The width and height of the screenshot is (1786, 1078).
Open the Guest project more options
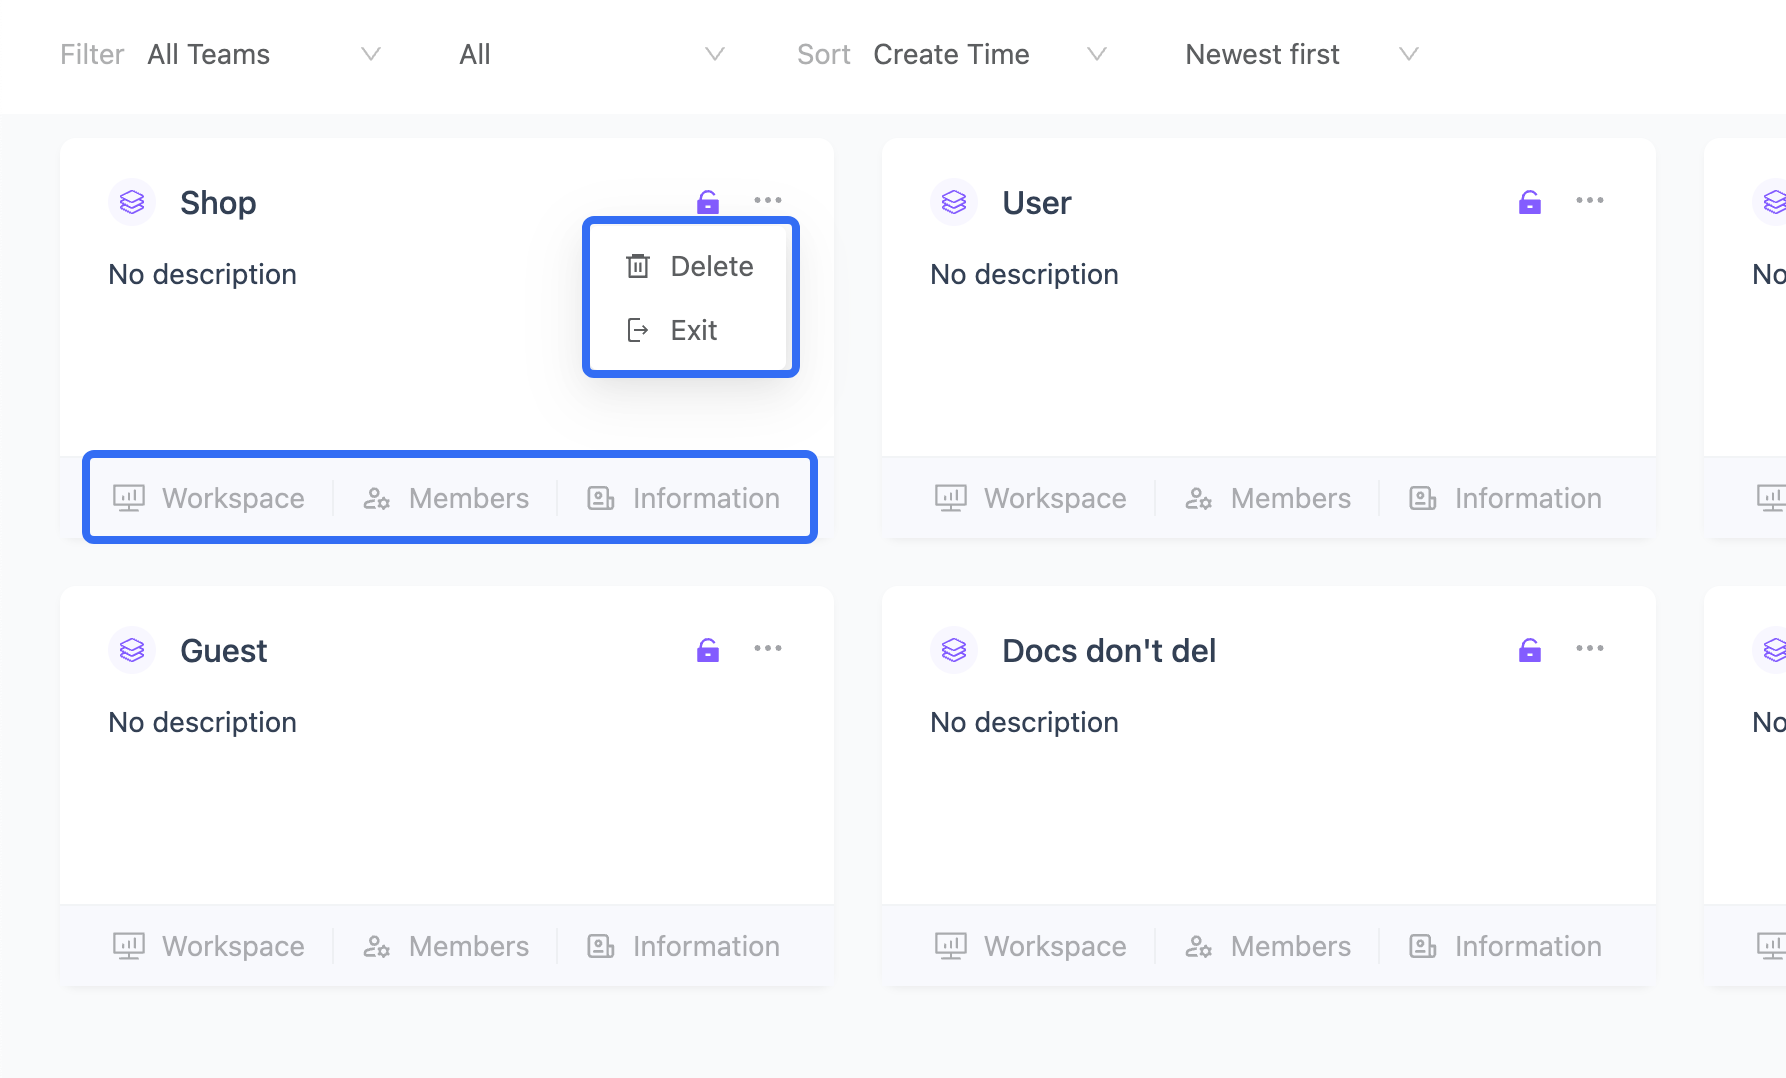click(768, 648)
